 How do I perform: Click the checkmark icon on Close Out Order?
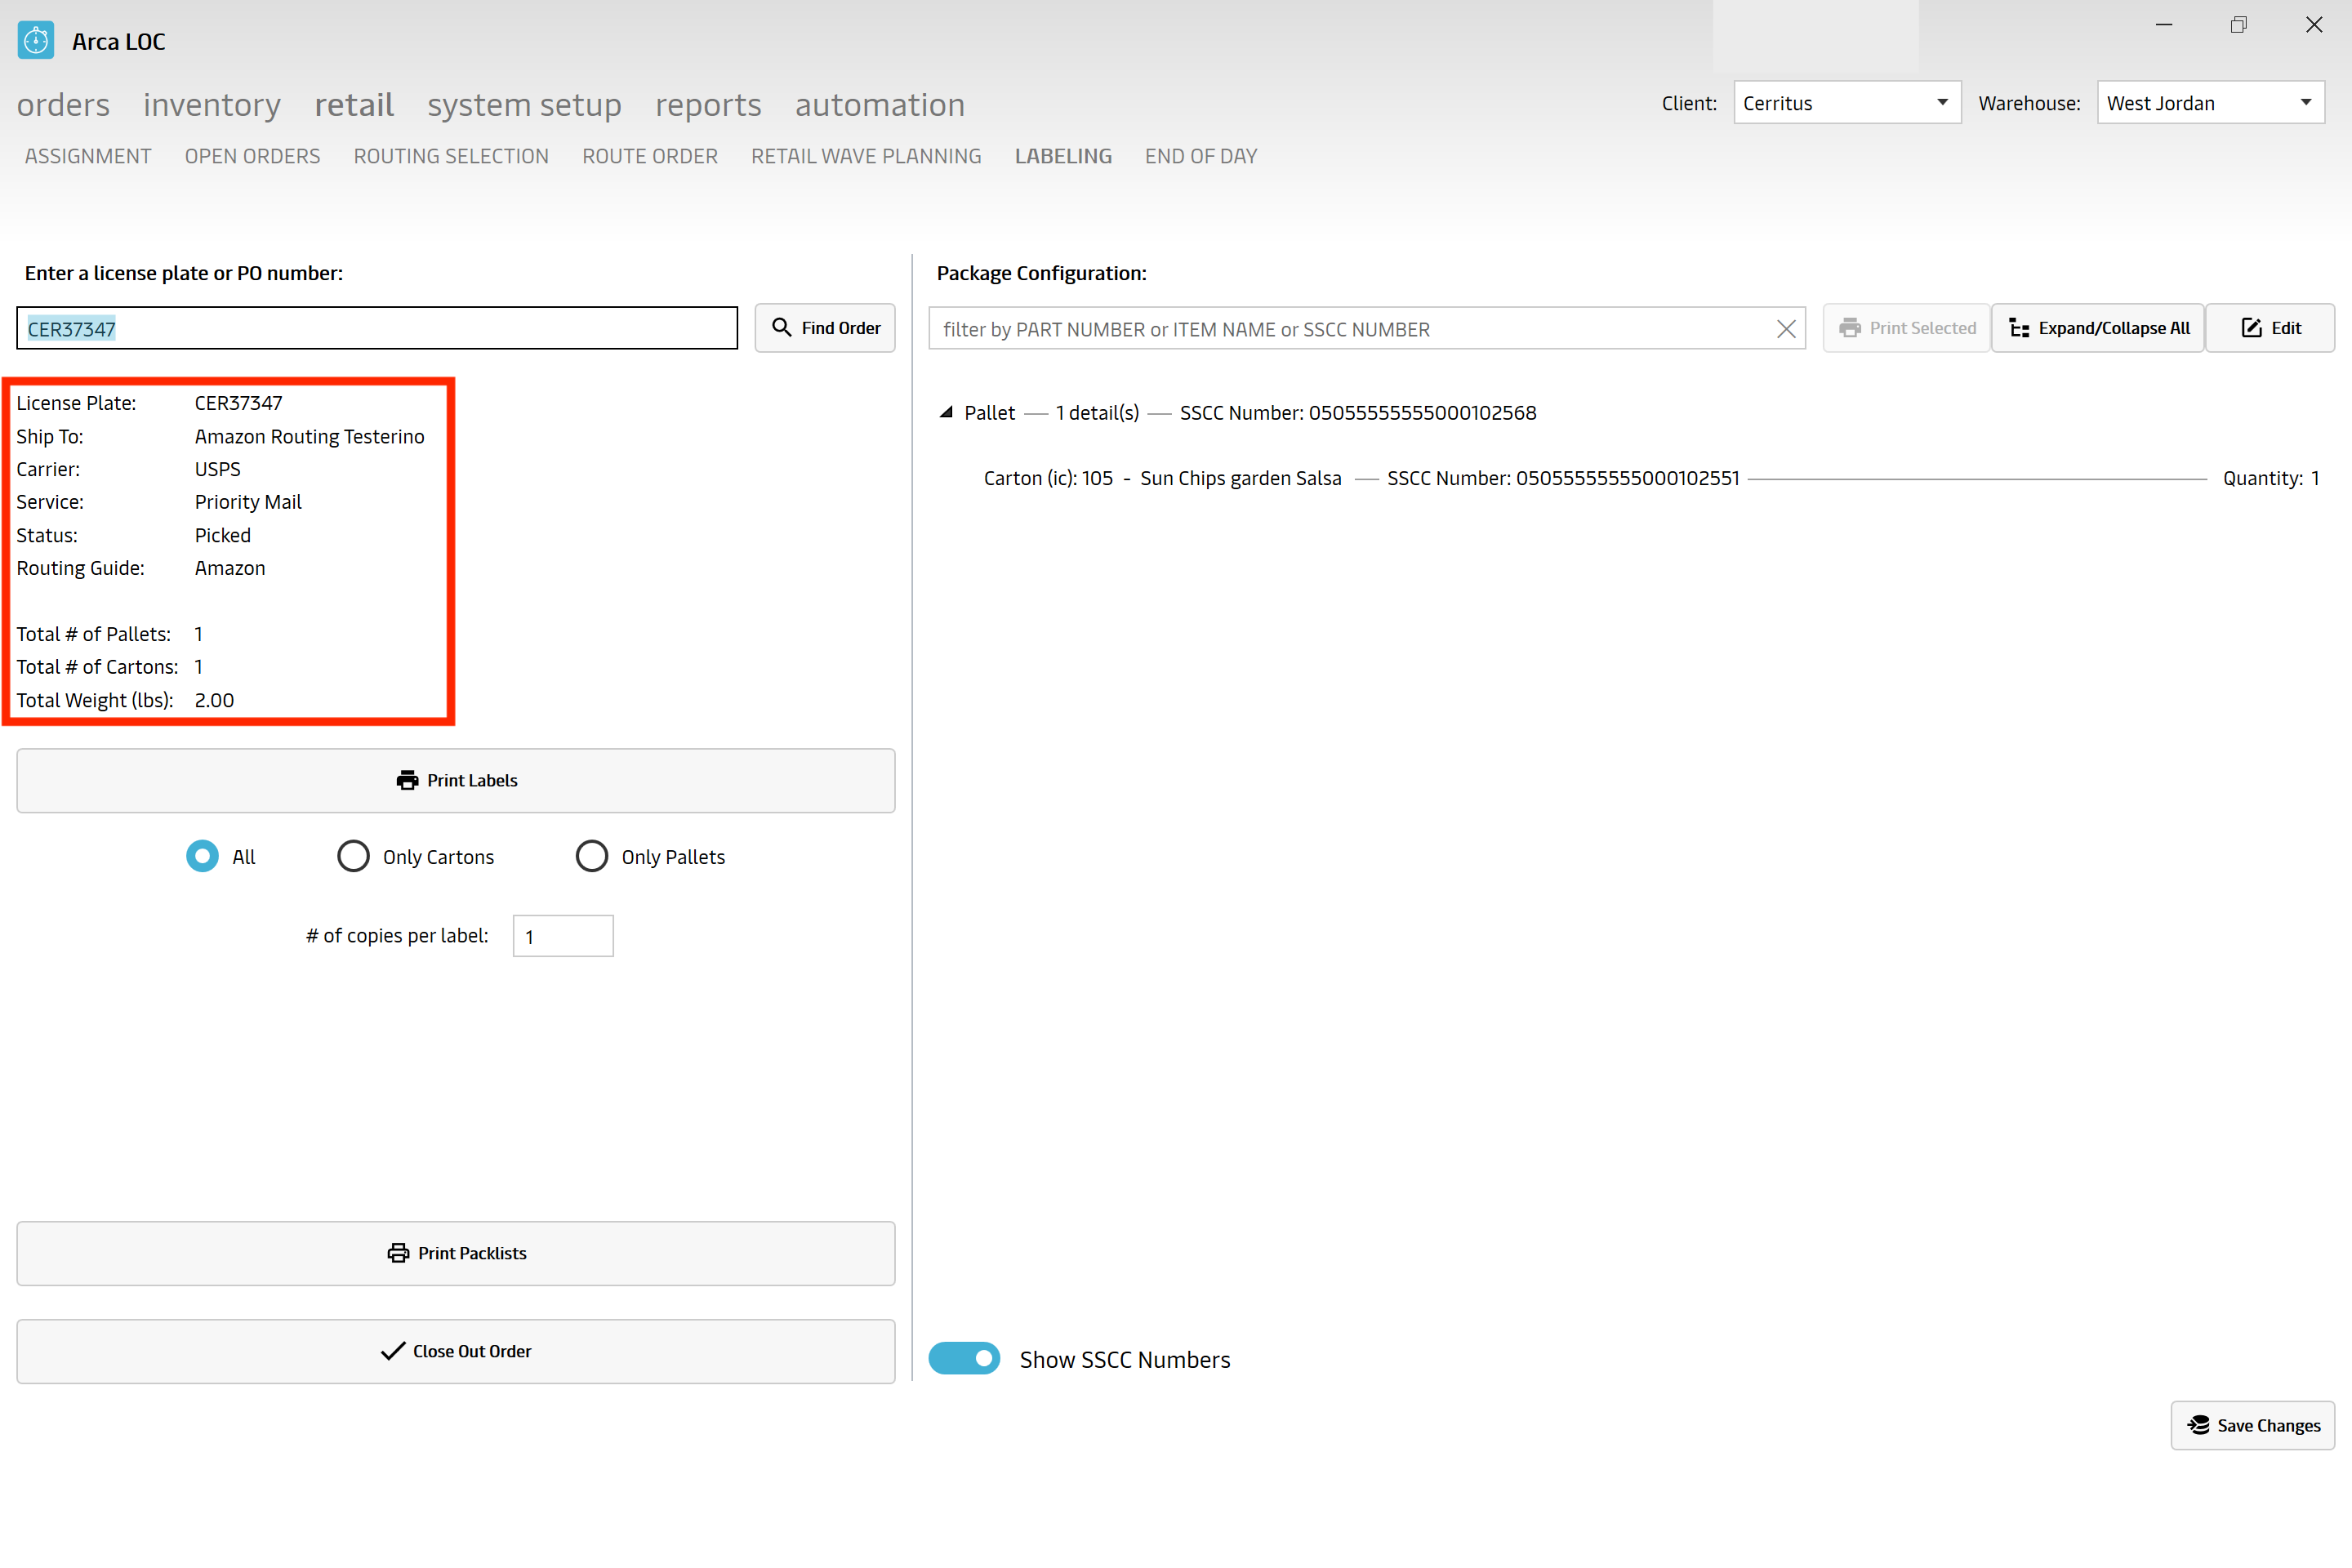point(393,1351)
